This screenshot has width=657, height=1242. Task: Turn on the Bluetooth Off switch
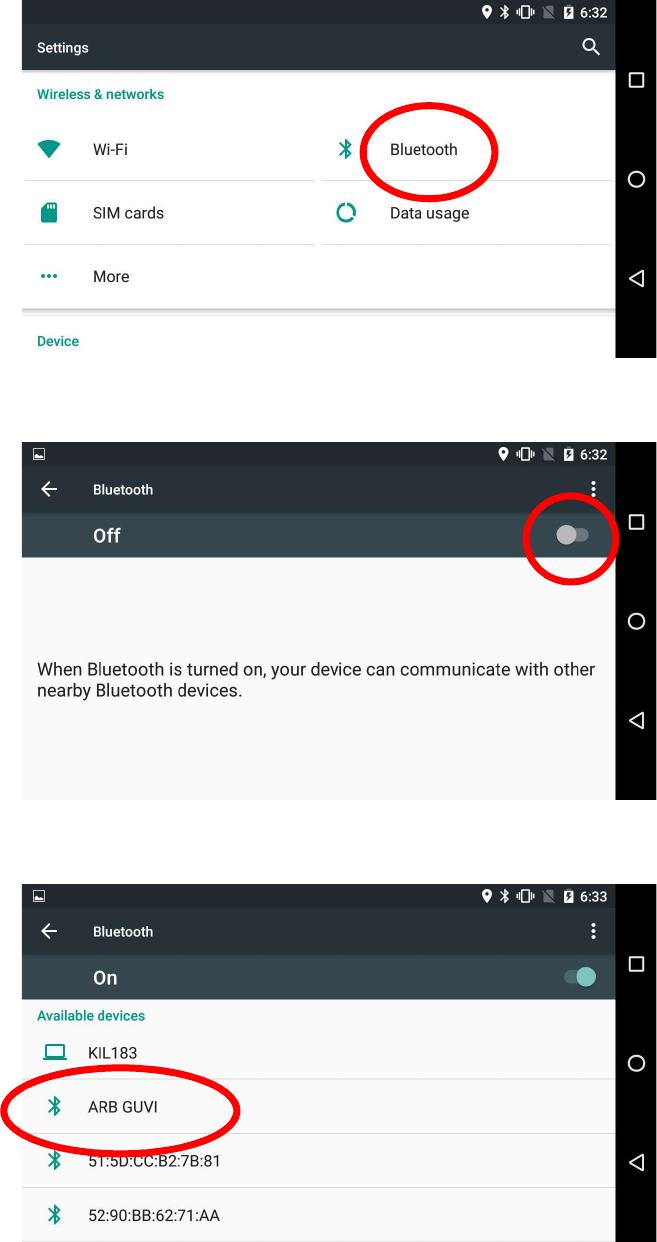point(572,535)
